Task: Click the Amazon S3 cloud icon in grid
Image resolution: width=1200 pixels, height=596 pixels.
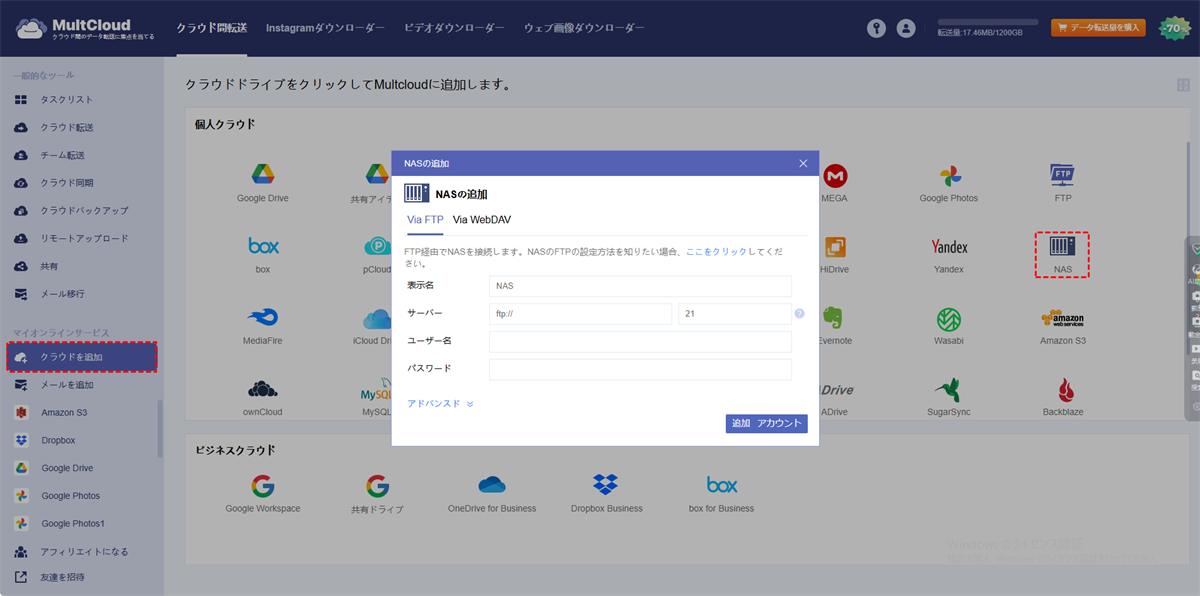Action: pos(1062,319)
